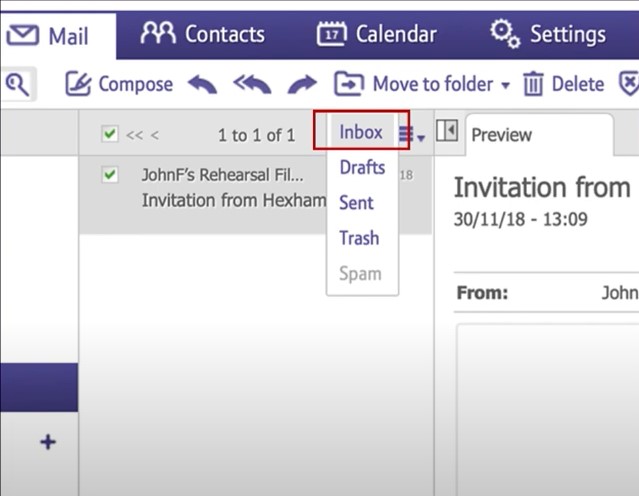Click the date '30/11/18 - 13:09'
639x496 pixels.
point(521,220)
